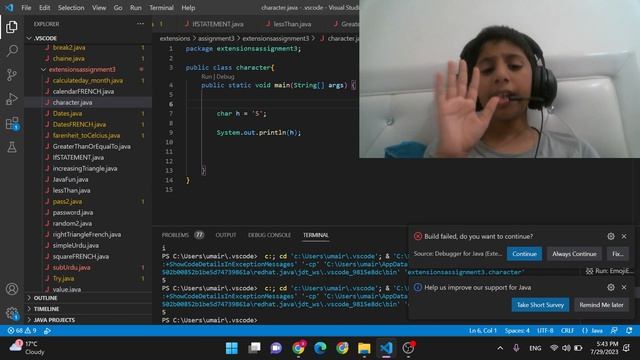
Task: Open Run and Debug view
Action: [12, 99]
